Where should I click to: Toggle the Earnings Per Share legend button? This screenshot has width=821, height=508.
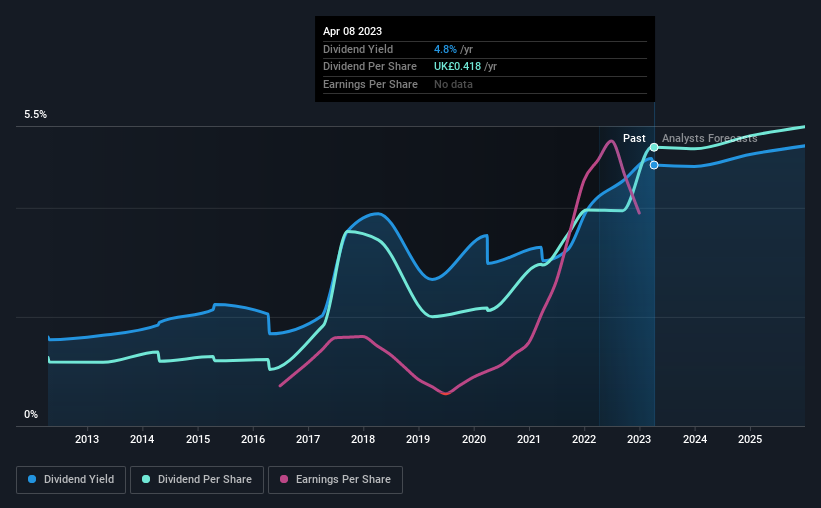[x=335, y=480]
